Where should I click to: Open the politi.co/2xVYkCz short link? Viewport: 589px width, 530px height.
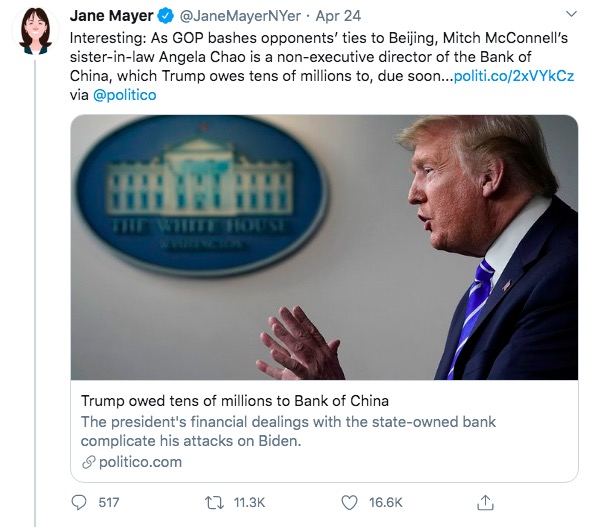point(514,76)
